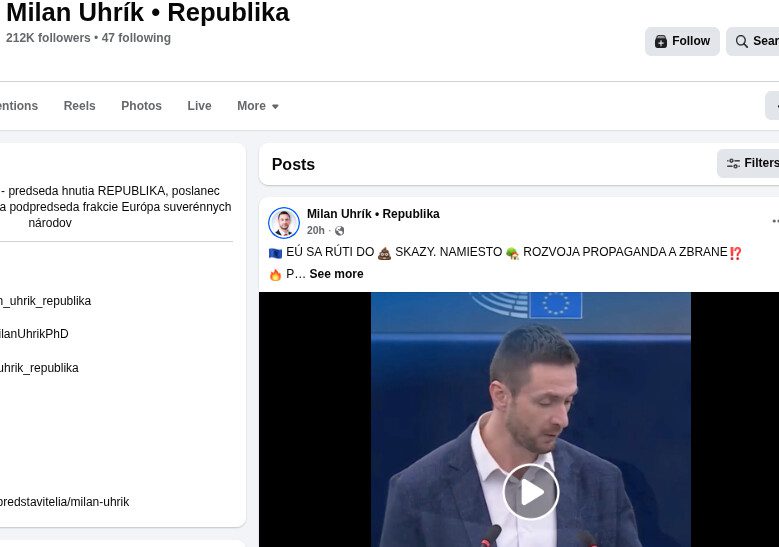
Task: Open the page Search button
Action: pos(757,41)
